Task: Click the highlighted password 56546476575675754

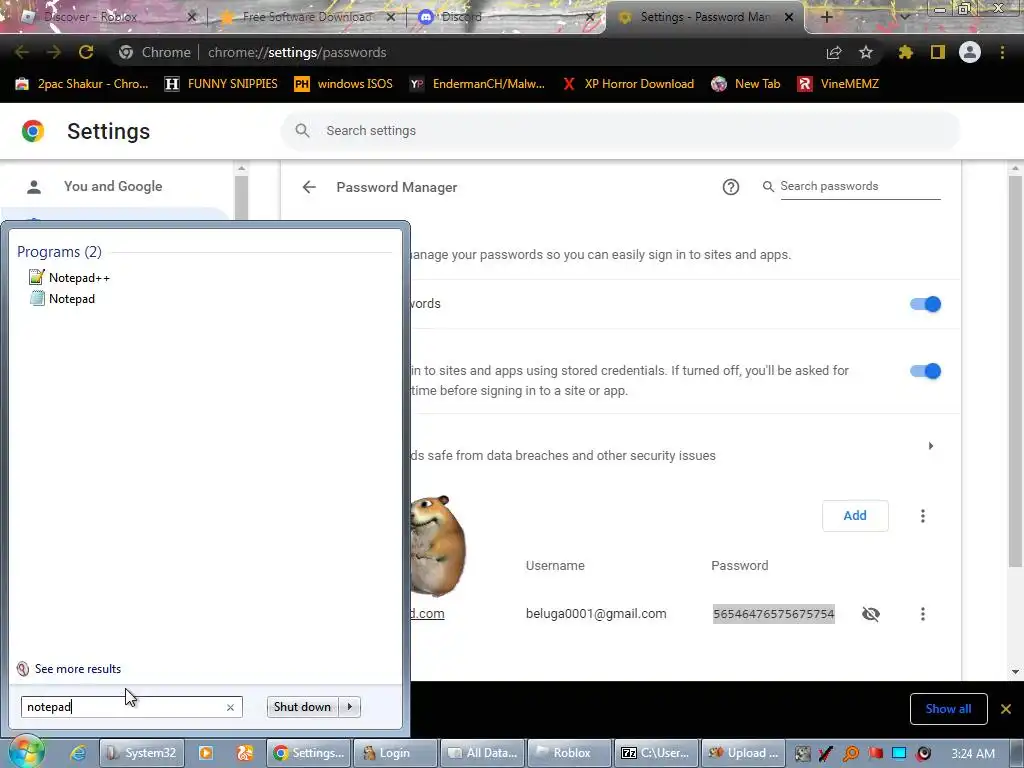Action: tap(774, 614)
